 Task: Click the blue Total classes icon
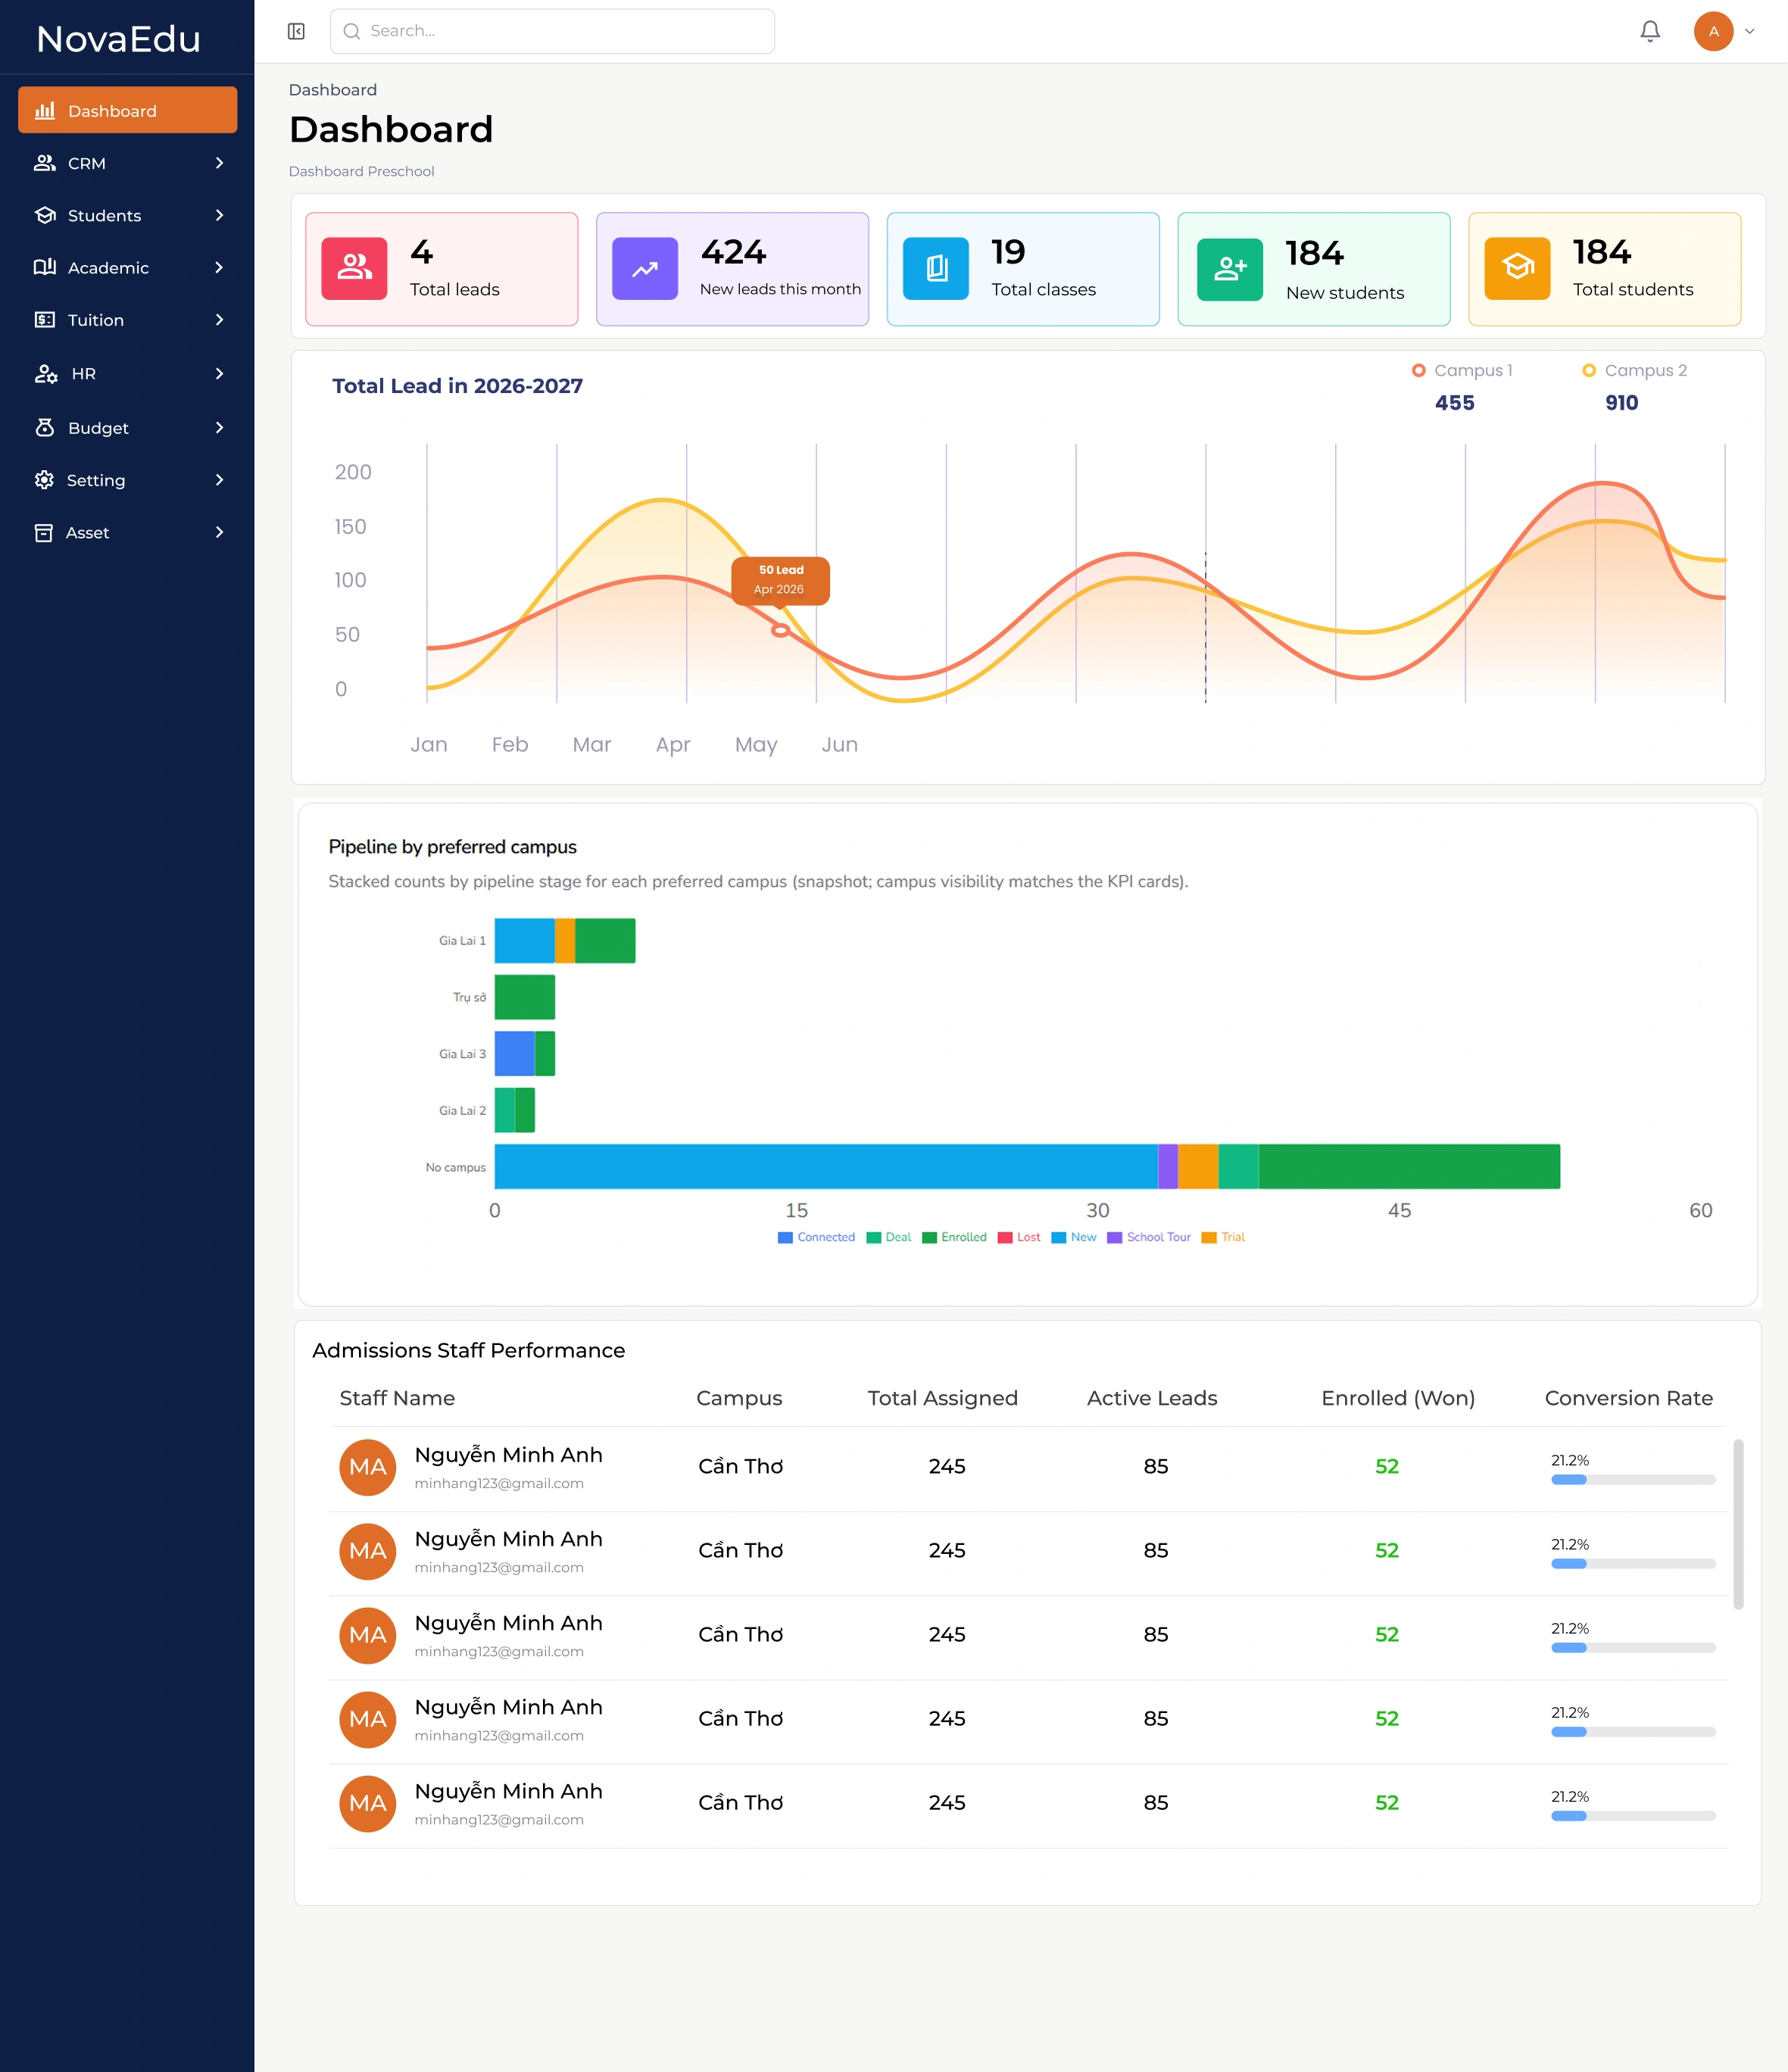[936, 268]
